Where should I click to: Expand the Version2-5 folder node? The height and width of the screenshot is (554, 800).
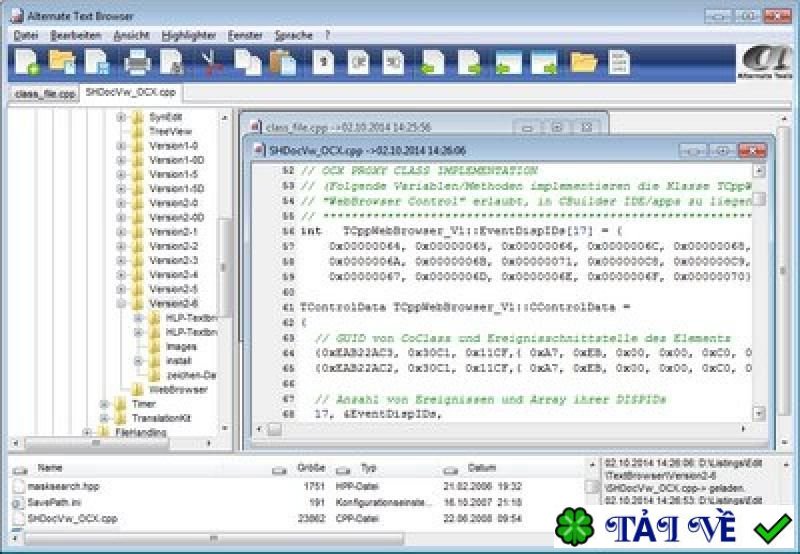tap(121, 289)
